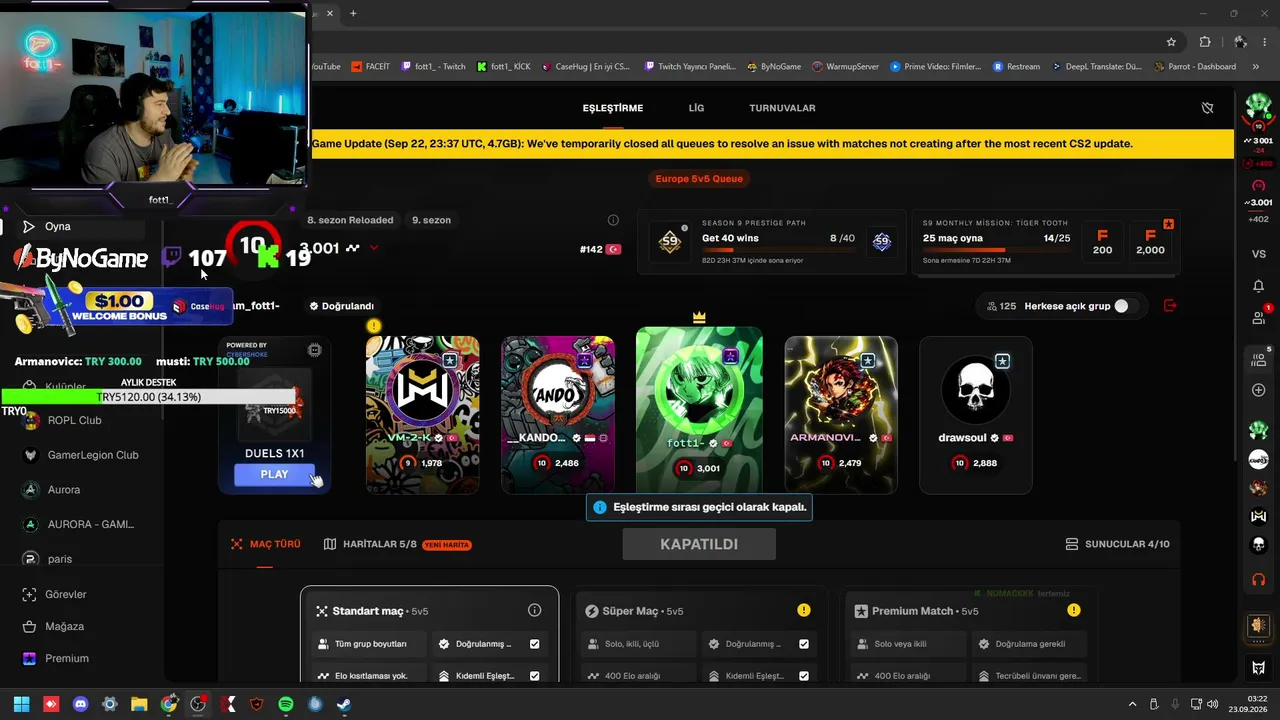The height and width of the screenshot is (720, 1280).
Task: Click the slashed shield icon in the header
Action: click(x=1207, y=108)
